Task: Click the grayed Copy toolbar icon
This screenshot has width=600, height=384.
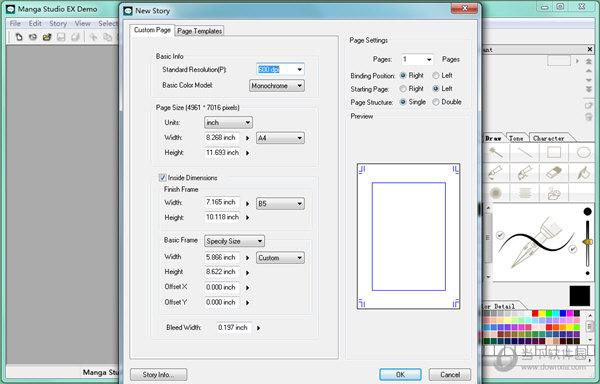Action: point(108,37)
